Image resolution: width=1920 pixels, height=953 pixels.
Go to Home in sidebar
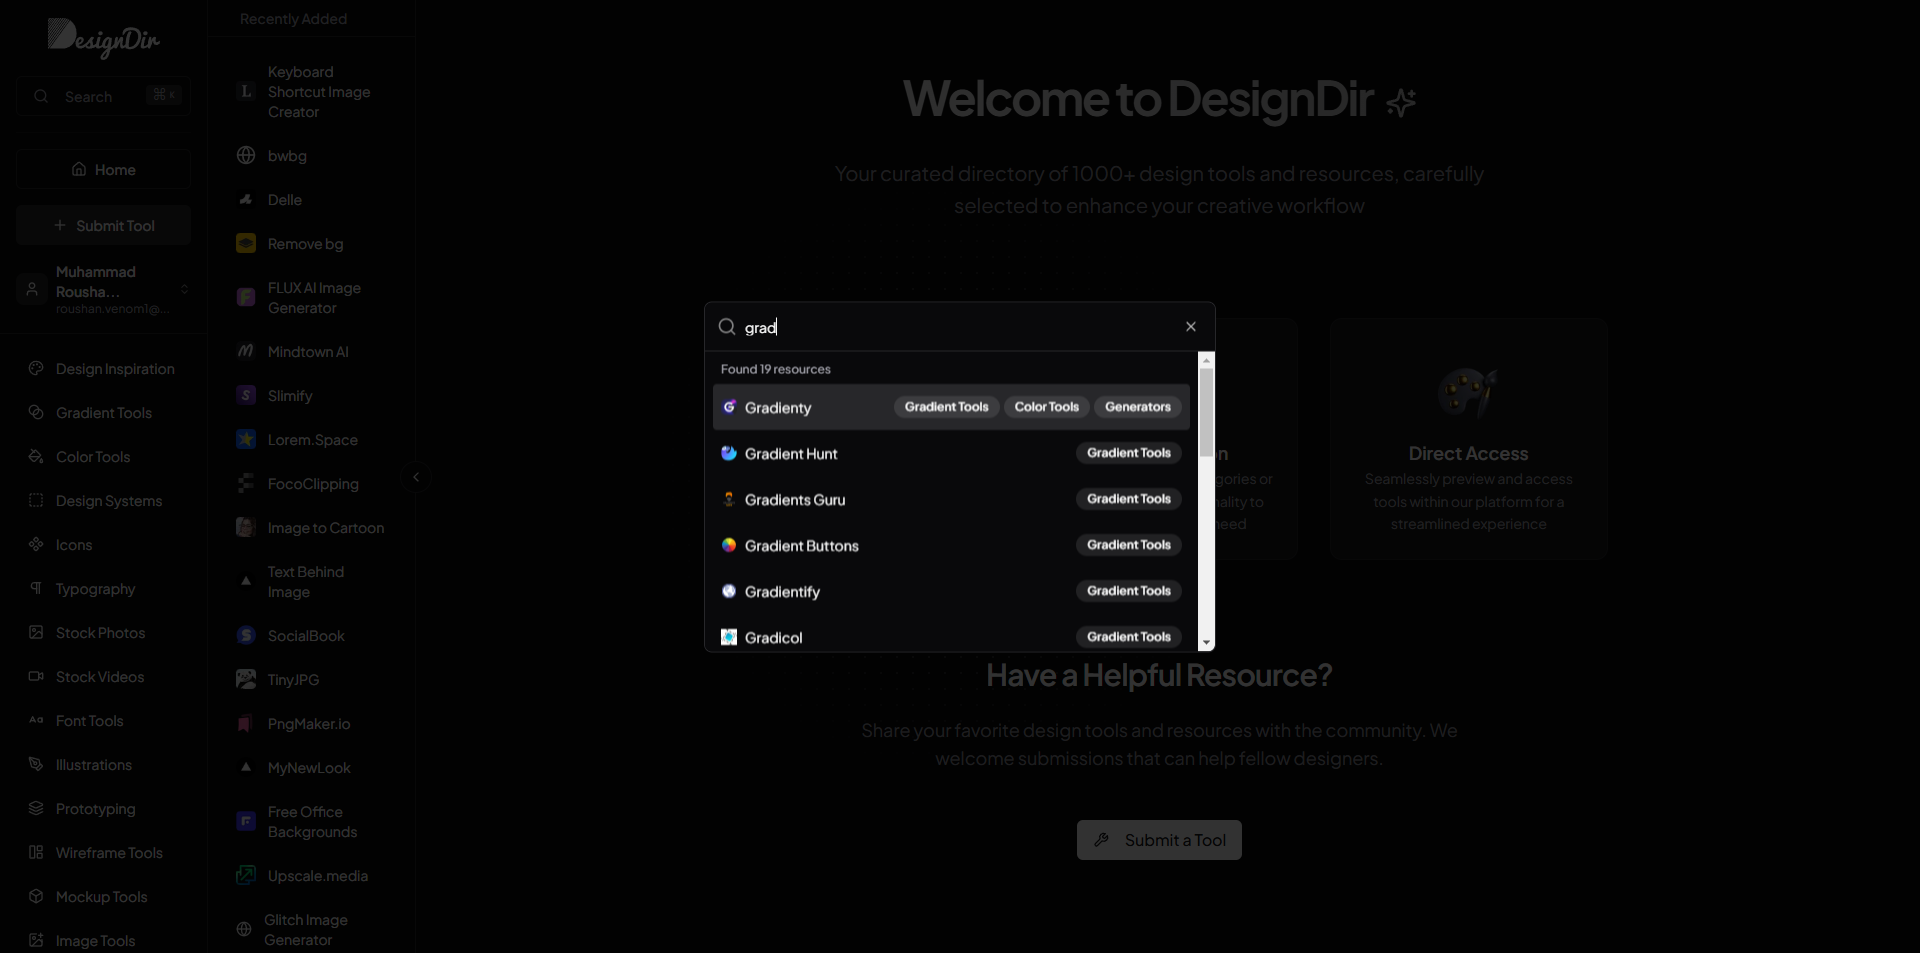[x=103, y=170]
